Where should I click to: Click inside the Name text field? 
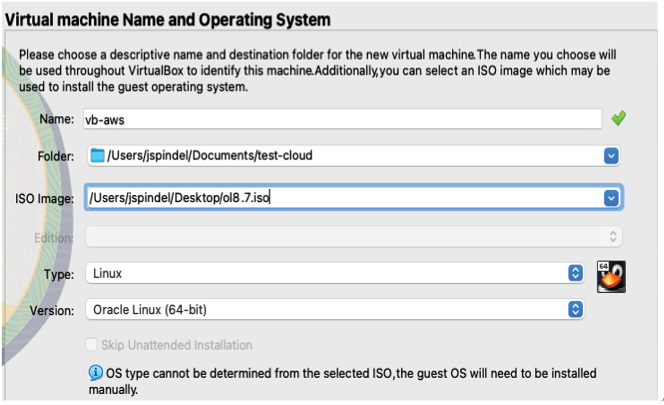pos(343,119)
